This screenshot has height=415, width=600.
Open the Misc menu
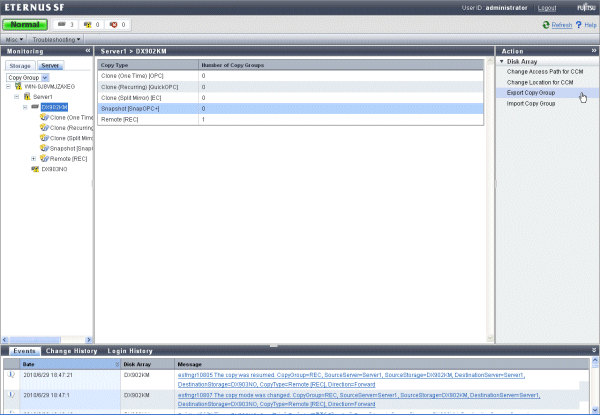click(x=15, y=39)
